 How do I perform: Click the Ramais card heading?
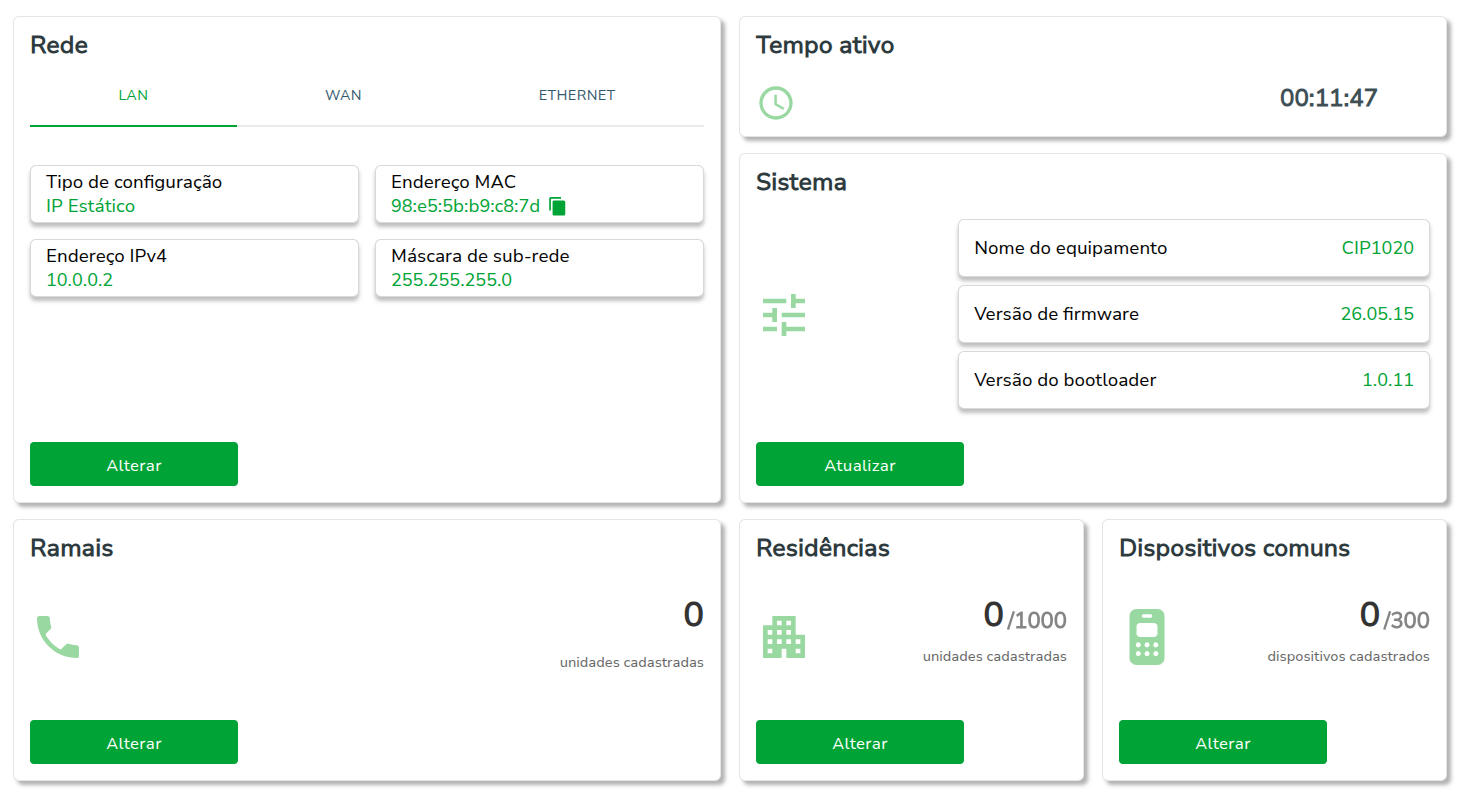pyautogui.click(x=72, y=548)
